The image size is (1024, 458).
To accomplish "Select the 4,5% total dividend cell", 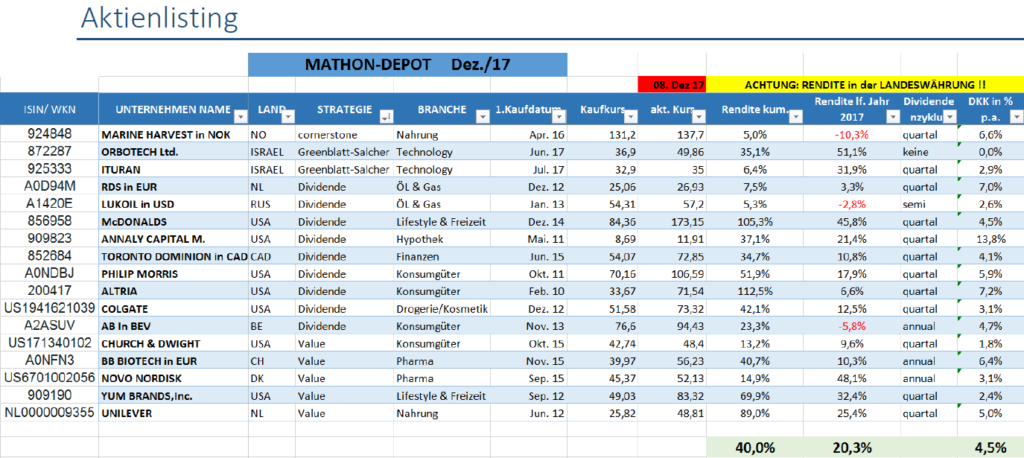I will (991, 448).
